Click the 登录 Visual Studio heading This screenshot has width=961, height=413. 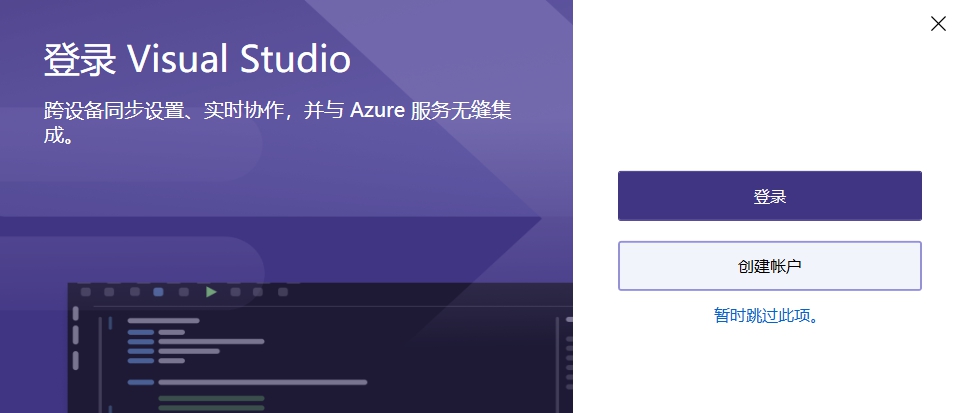click(197, 59)
